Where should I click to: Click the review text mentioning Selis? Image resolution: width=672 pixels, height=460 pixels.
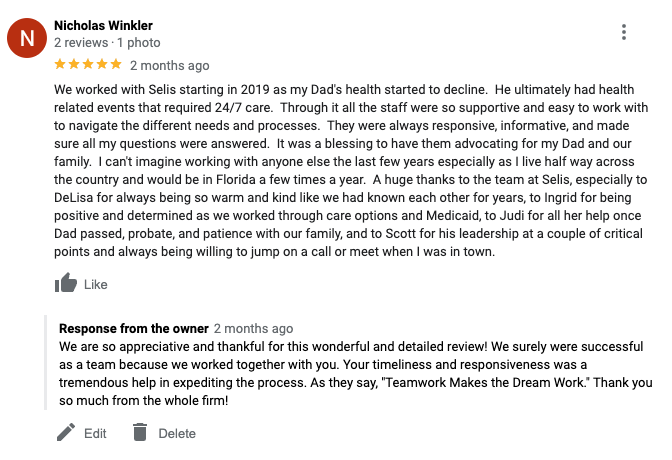pyautogui.click(x=351, y=170)
